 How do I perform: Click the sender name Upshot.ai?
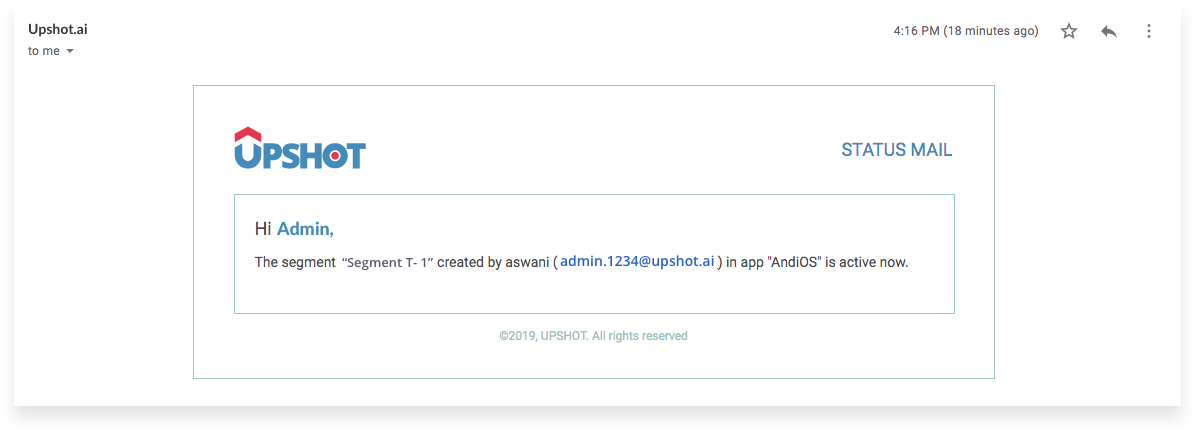(x=58, y=30)
